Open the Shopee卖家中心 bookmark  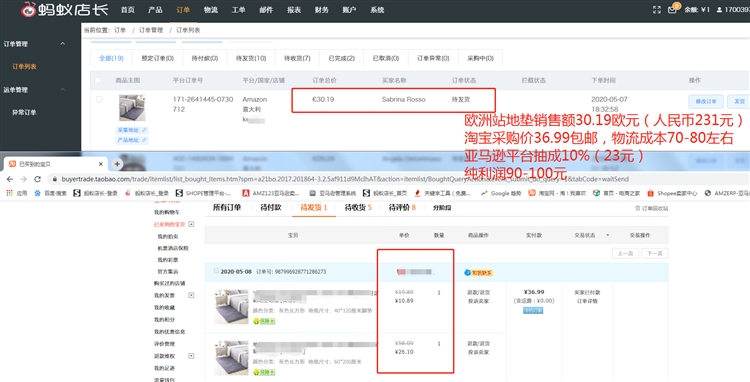[x=672, y=193]
